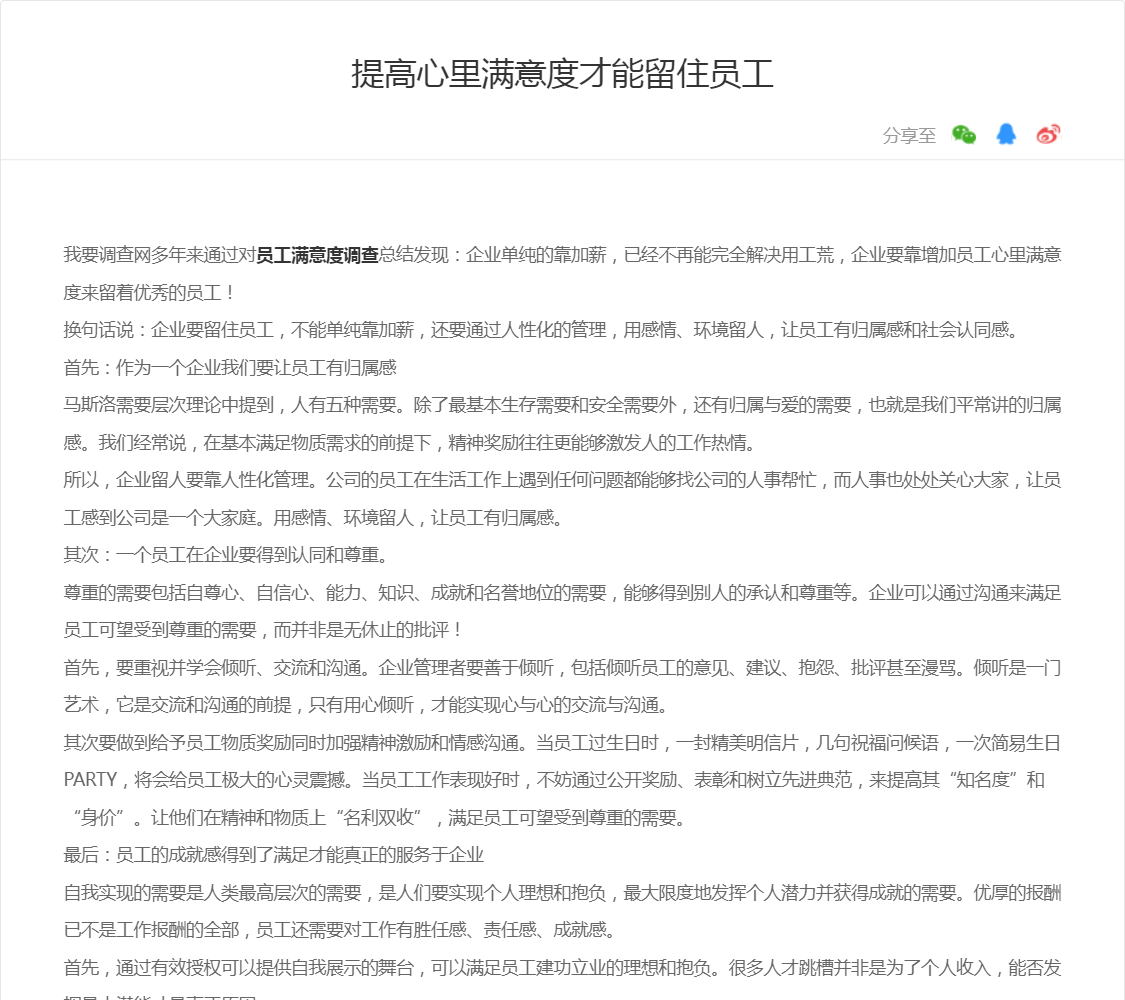Click the article title 提高心里满意度才能留住员工

(562, 74)
